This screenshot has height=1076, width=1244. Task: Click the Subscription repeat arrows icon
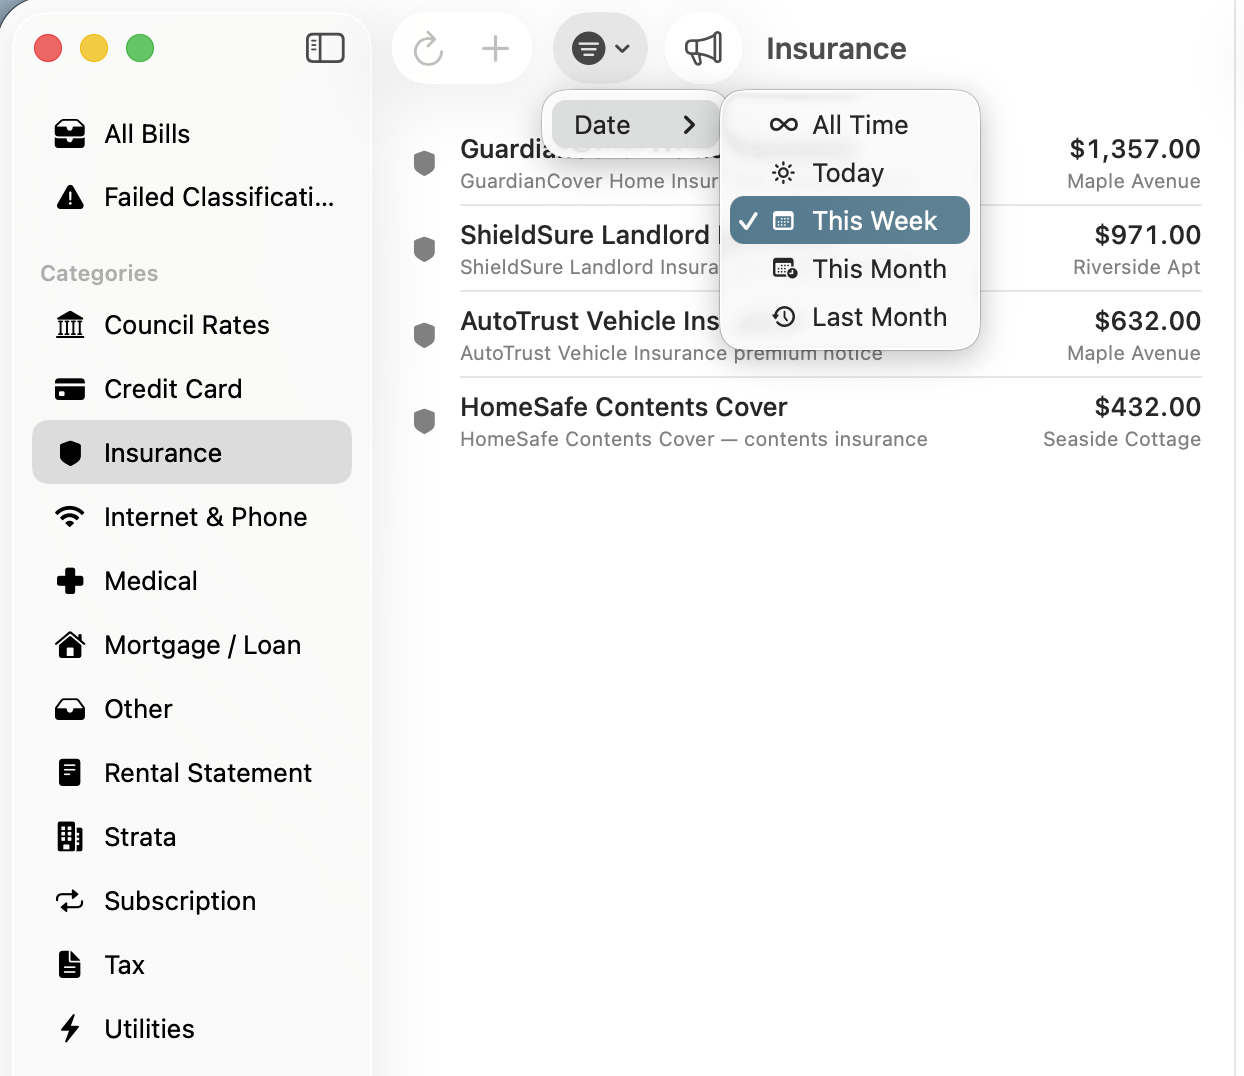click(x=70, y=901)
